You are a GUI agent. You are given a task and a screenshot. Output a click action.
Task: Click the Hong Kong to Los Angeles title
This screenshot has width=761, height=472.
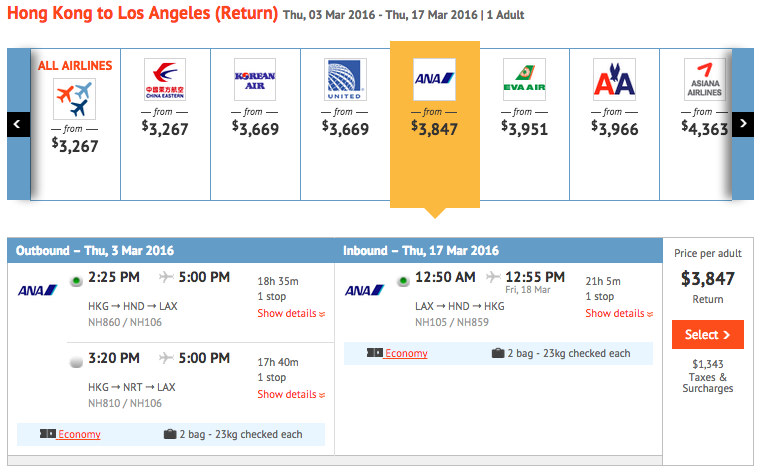(x=143, y=13)
